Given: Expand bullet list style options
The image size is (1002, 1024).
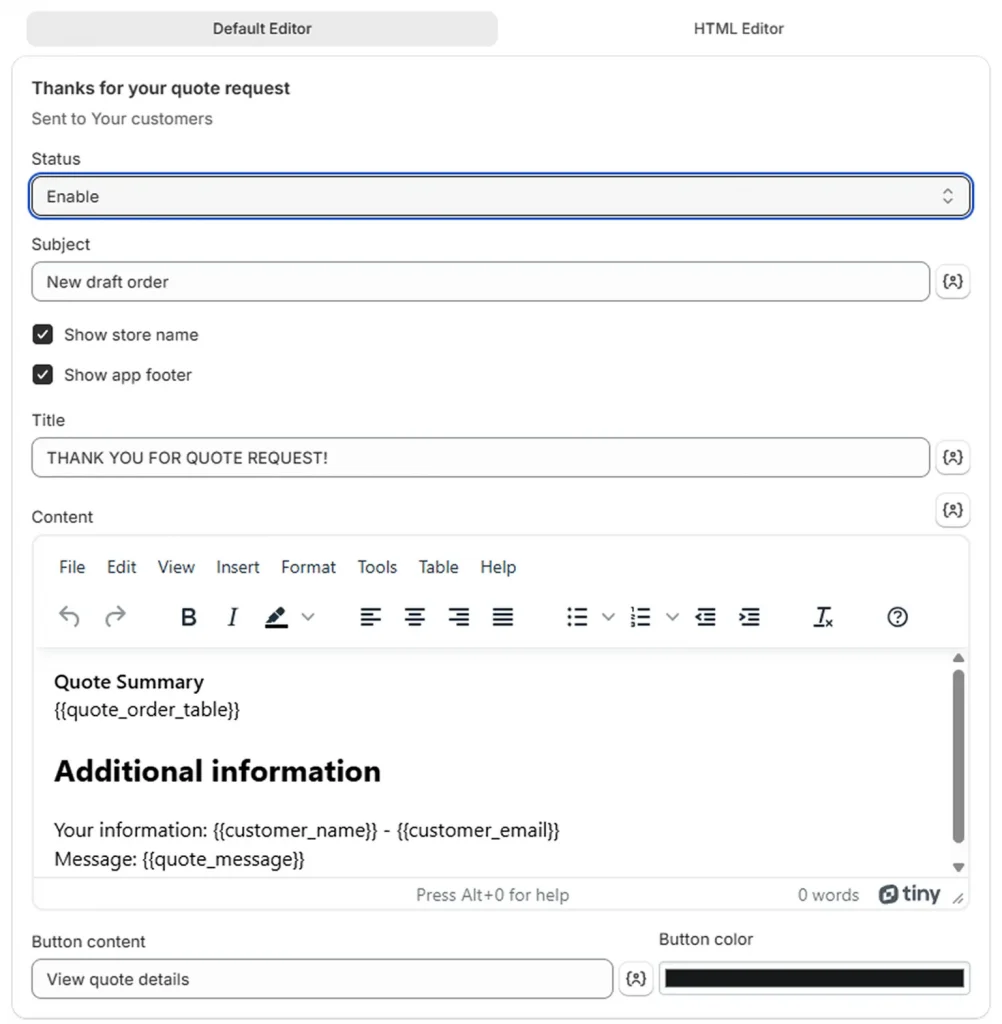Looking at the screenshot, I should [608, 617].
